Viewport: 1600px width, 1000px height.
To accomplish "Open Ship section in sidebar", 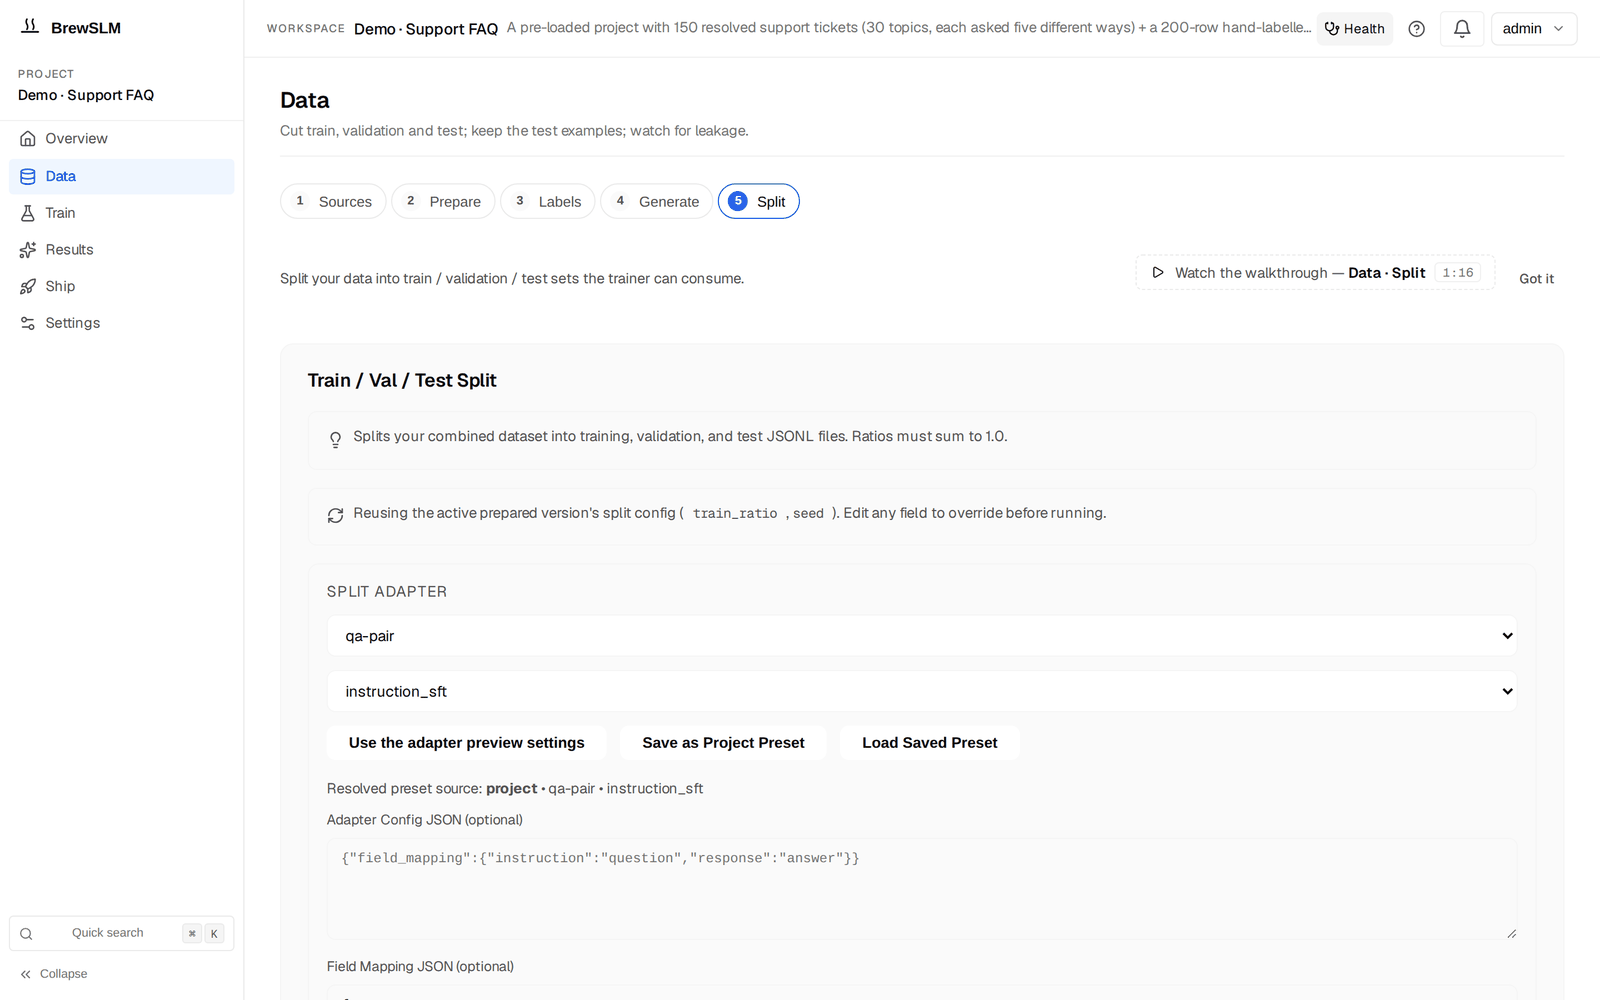I will click(122, 286).
